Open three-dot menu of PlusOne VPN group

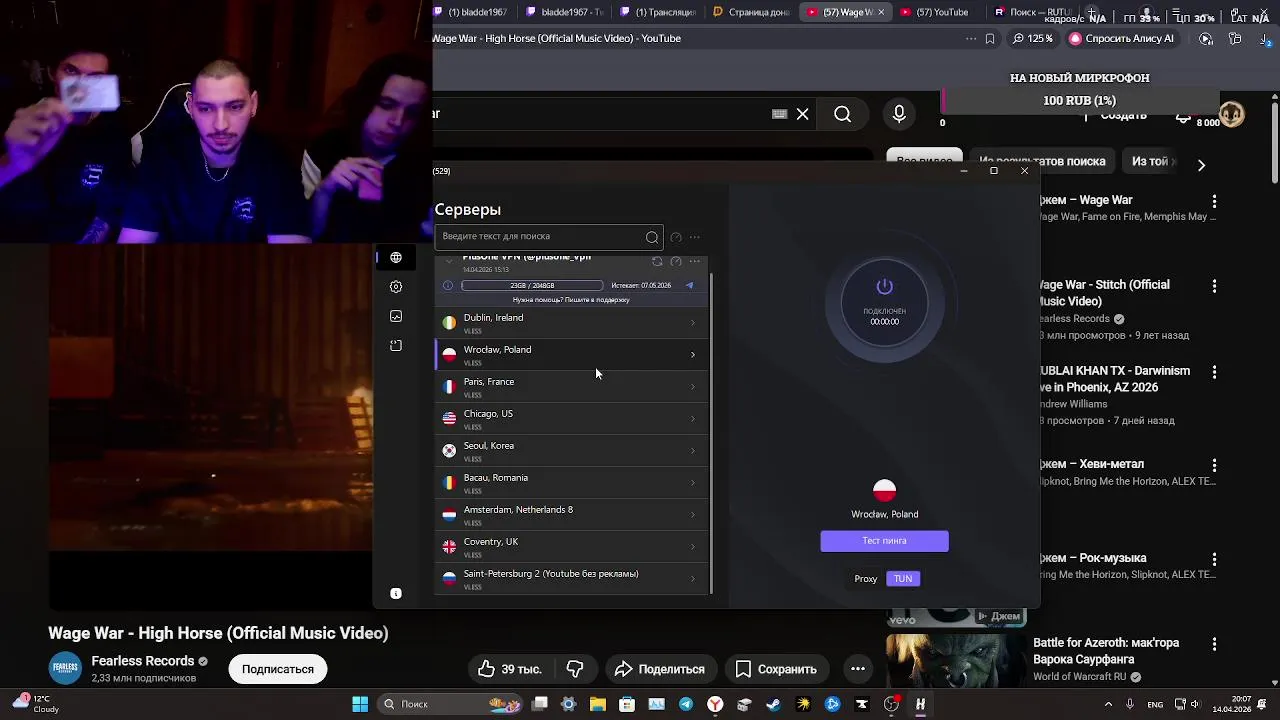point(695,261)
